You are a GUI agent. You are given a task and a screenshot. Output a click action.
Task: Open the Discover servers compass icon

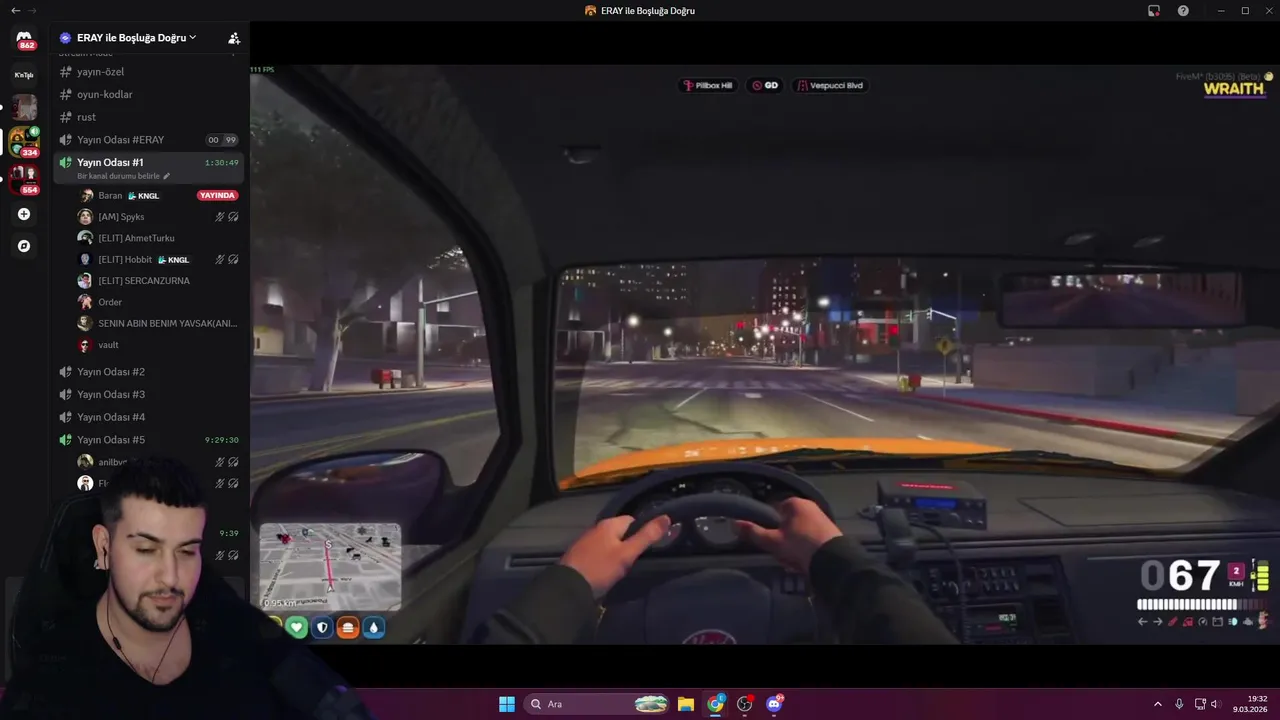(x=24, y=246)
